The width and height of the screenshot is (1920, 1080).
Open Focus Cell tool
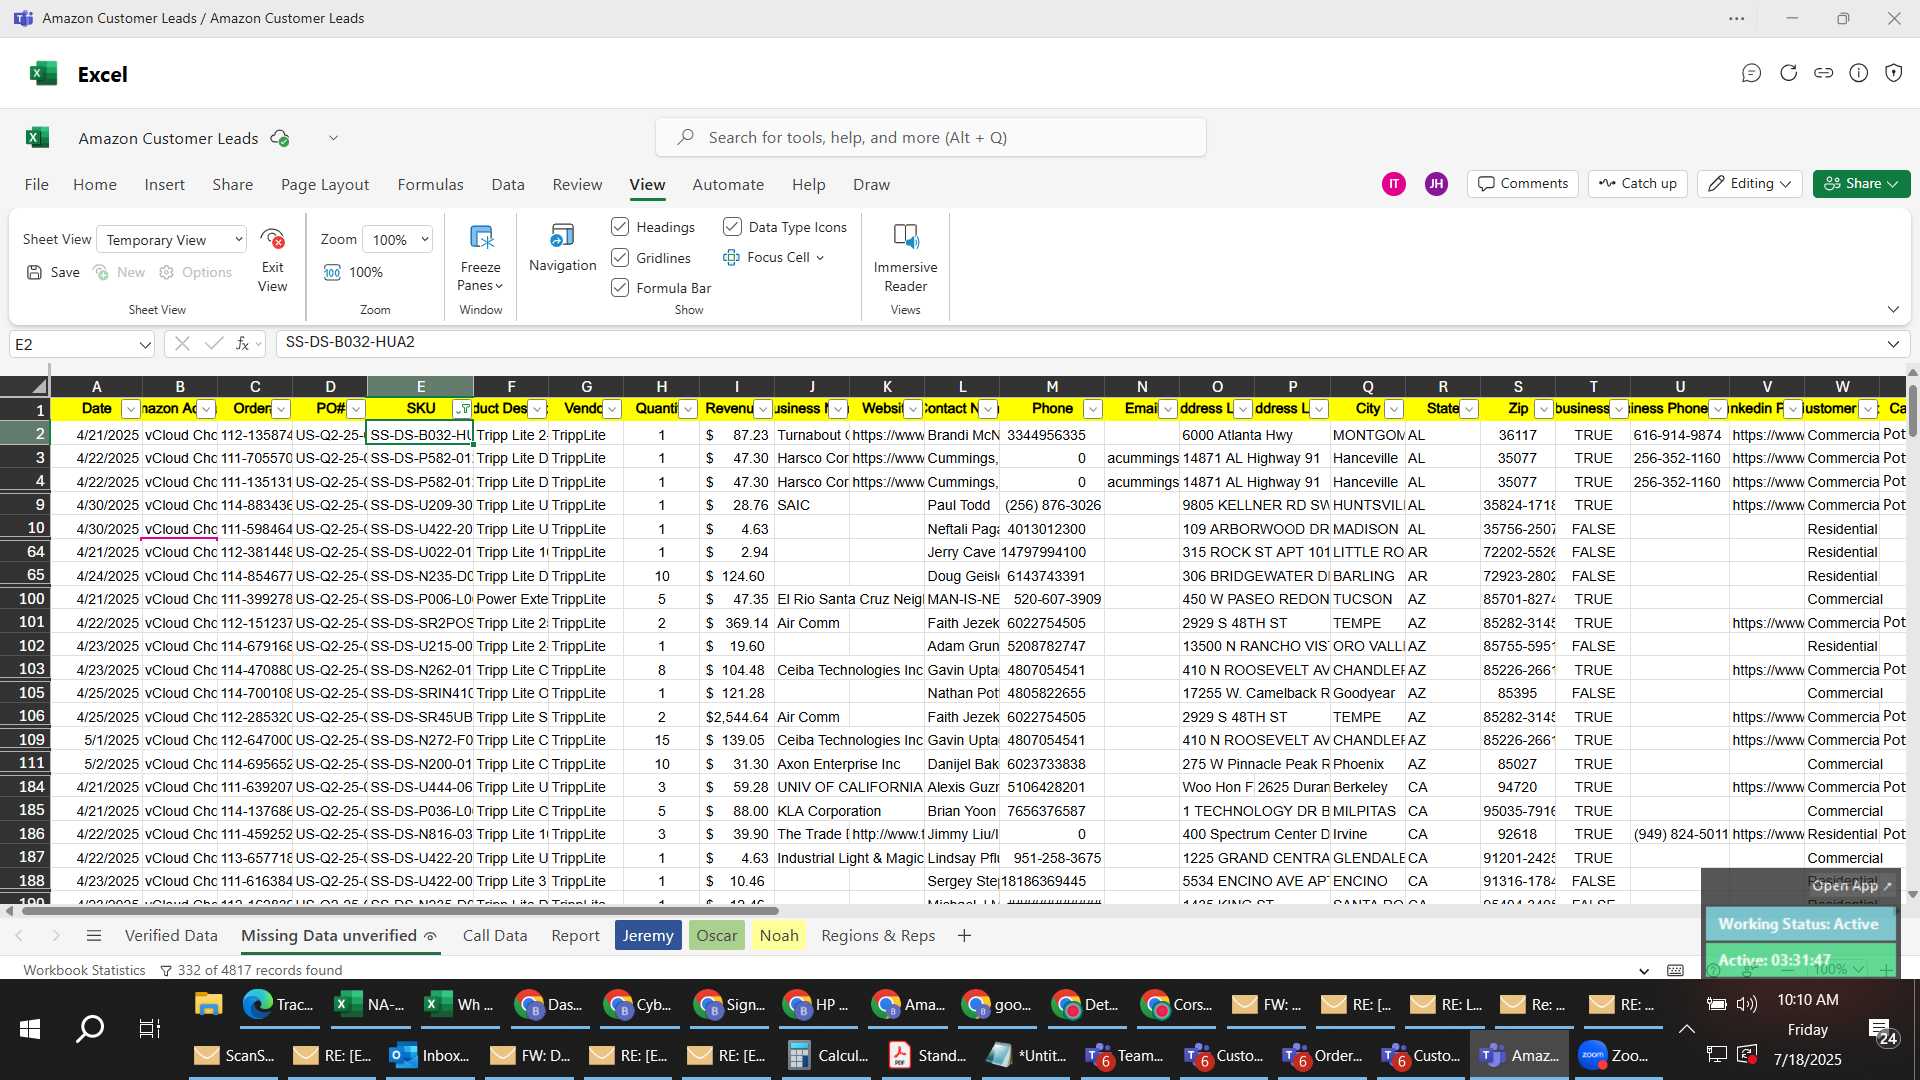click(x=774, y=257)
